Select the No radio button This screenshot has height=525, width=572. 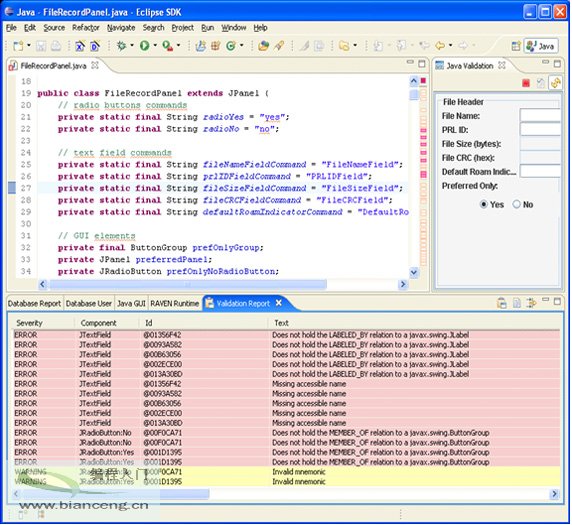tap(517, 204)
